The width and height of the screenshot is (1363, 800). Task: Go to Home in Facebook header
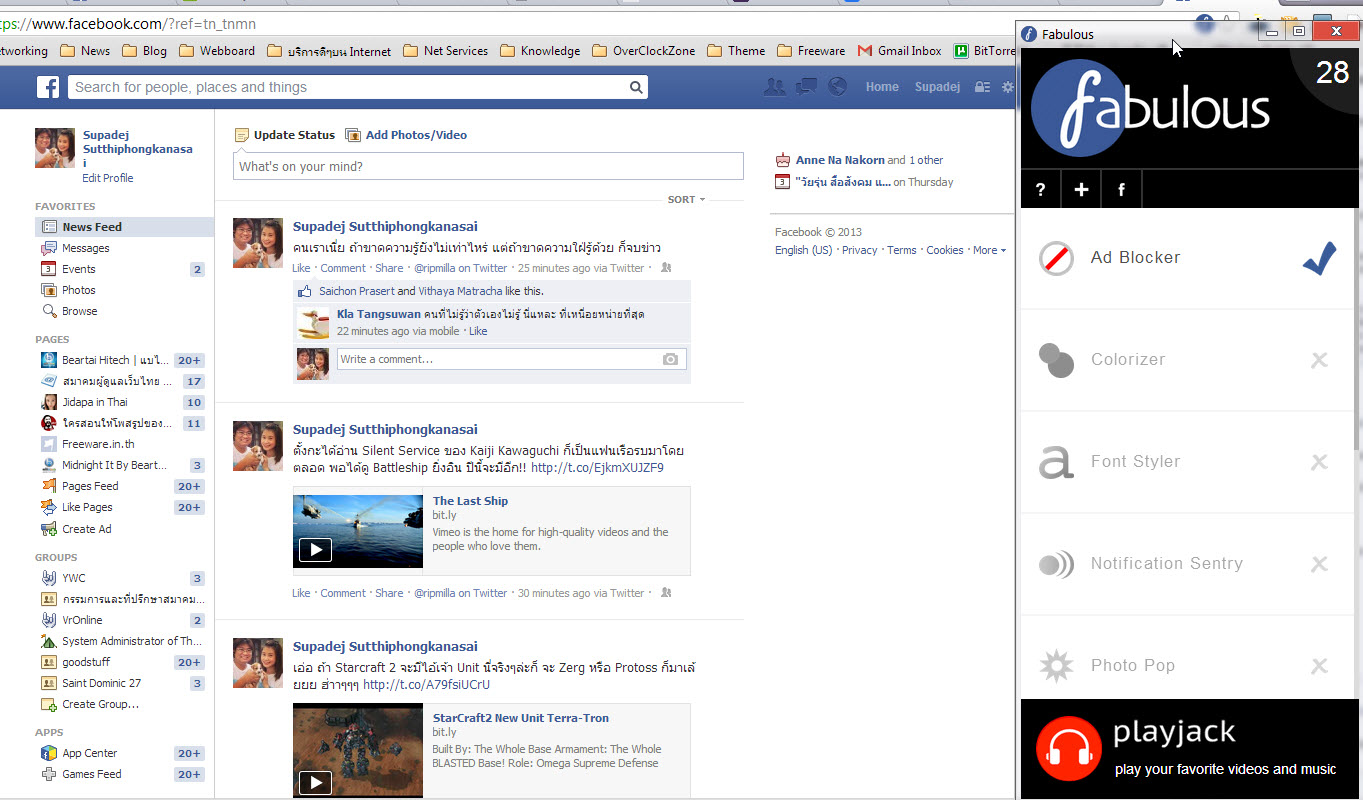click(x=882, y=87)
